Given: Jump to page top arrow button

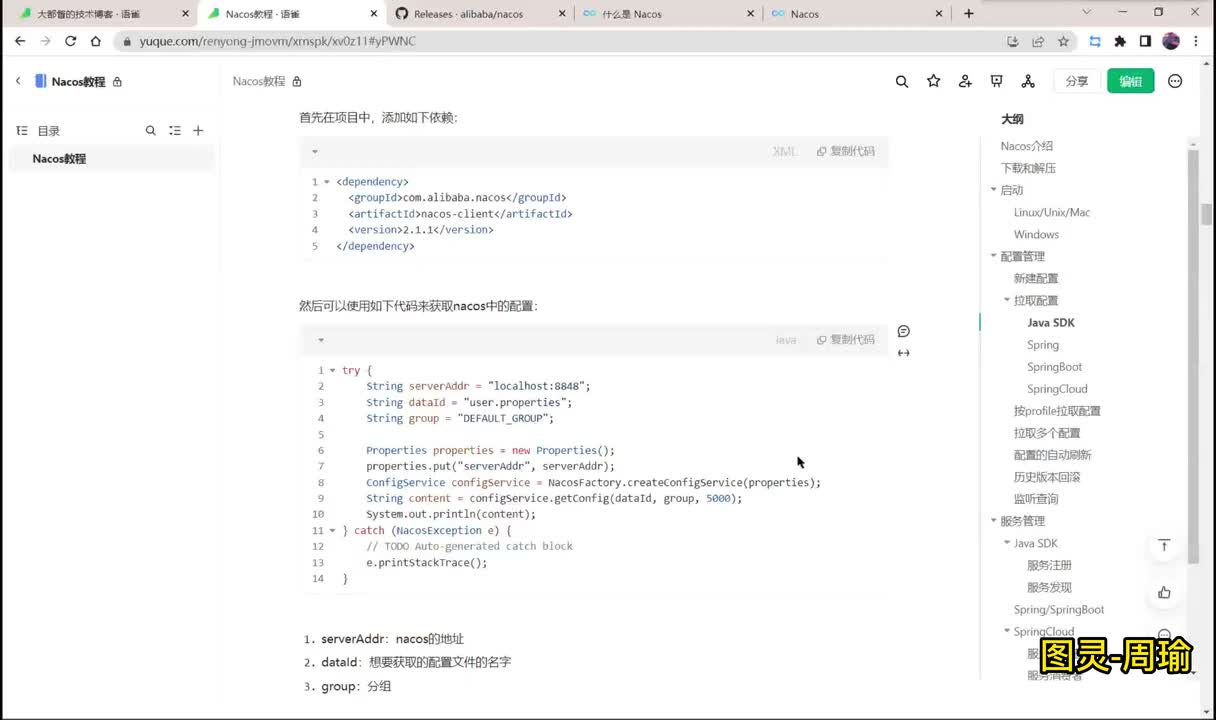Looking at the screenshot, I should pos(1164,545).
